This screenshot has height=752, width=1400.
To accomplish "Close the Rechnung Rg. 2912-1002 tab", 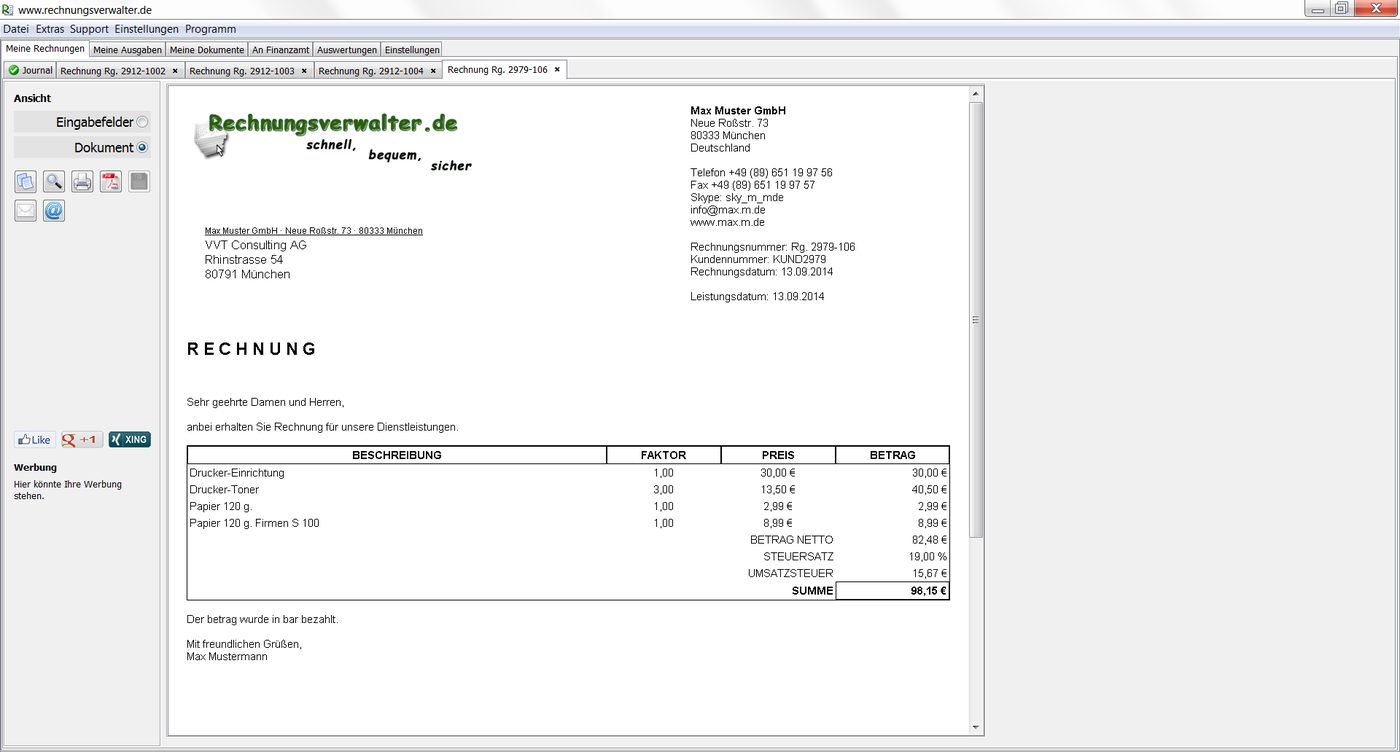I will [175, 71].
